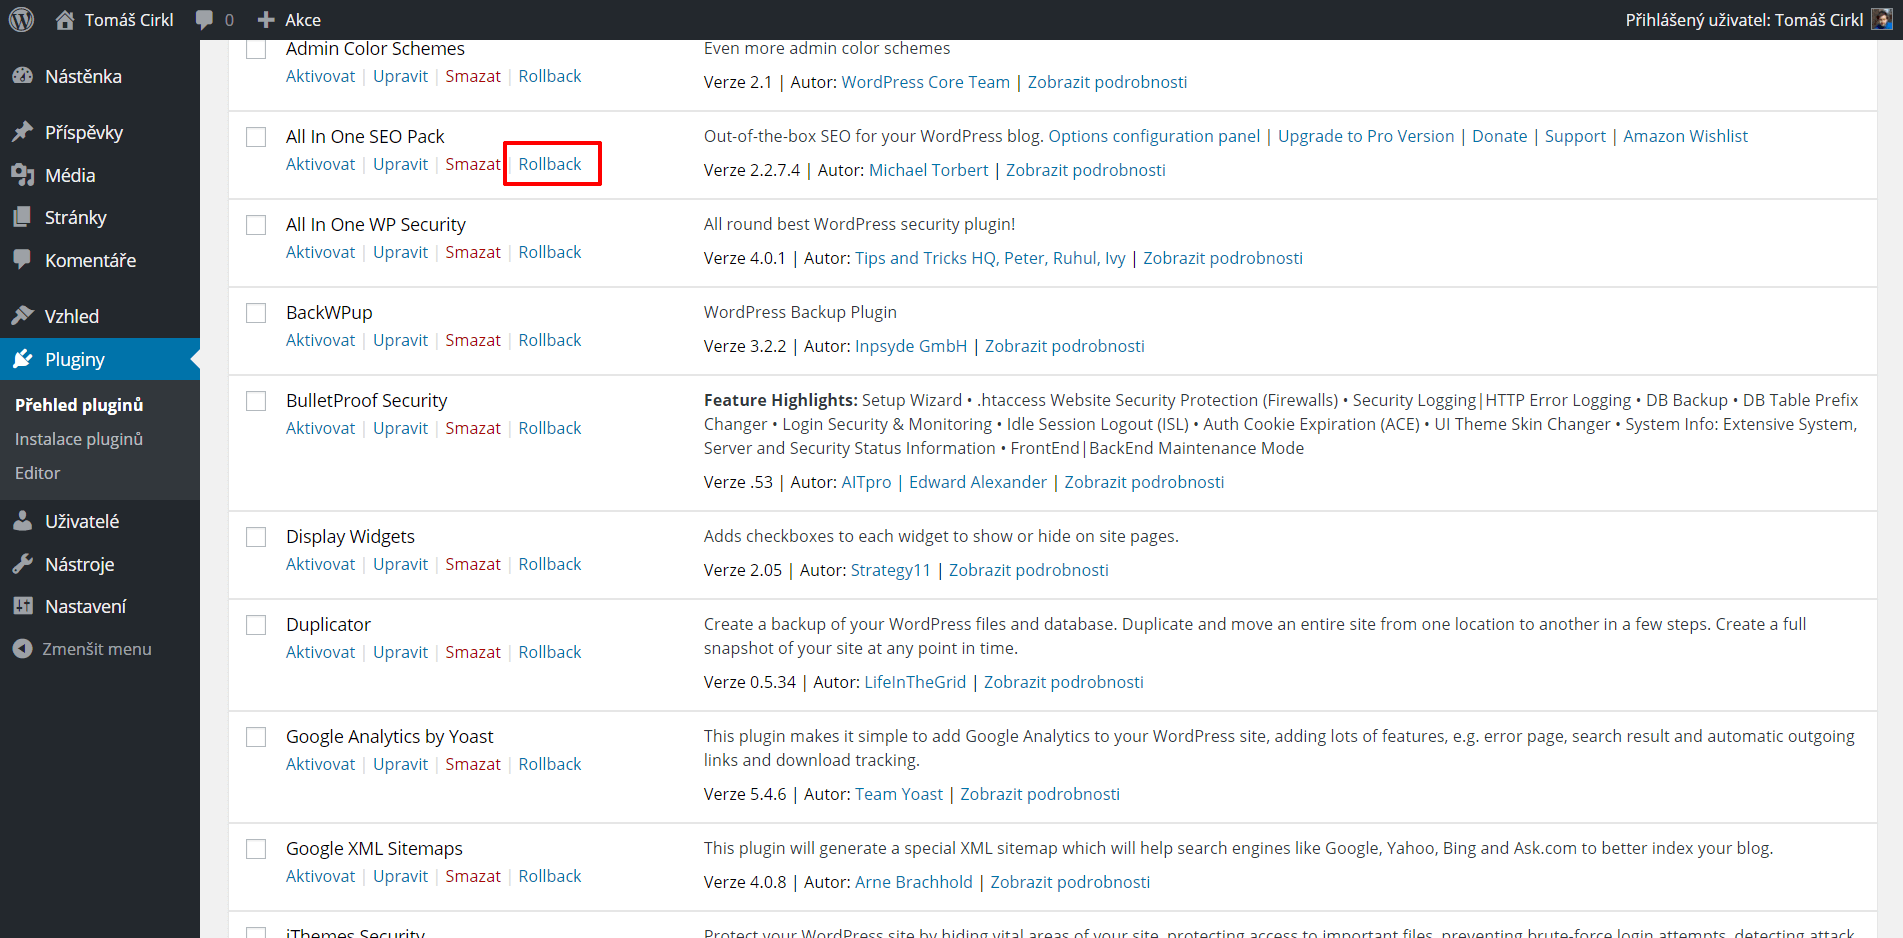Click the Nastavení settings icon
Viewport: 1903px width, 938px height.
22,606
